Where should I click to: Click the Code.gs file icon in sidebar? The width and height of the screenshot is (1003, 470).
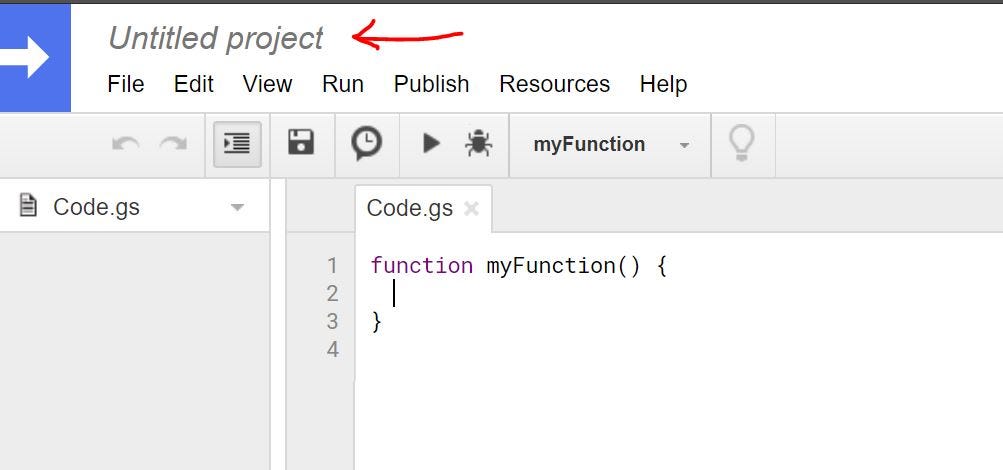point(28,206)
